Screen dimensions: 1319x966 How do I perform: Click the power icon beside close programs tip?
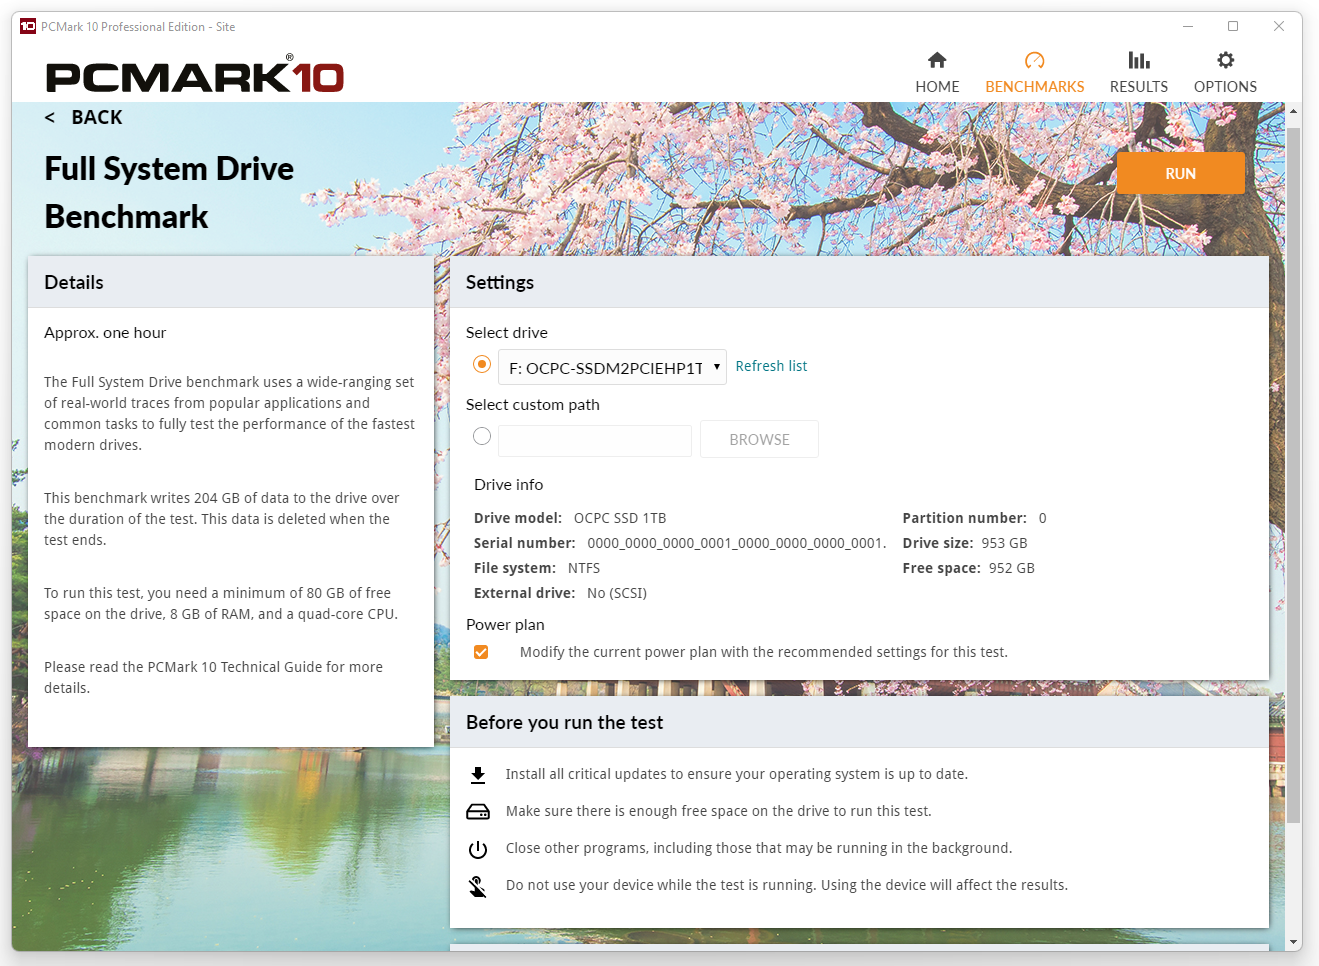tap(478, 849)
